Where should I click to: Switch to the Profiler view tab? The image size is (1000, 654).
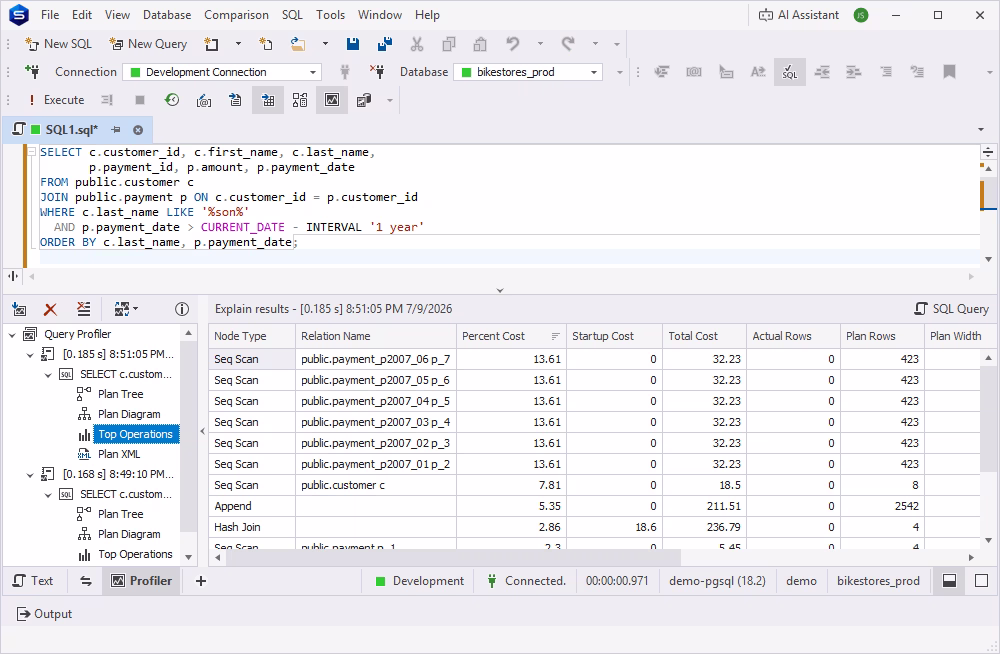pyautogui.click(x=142, y=581)
